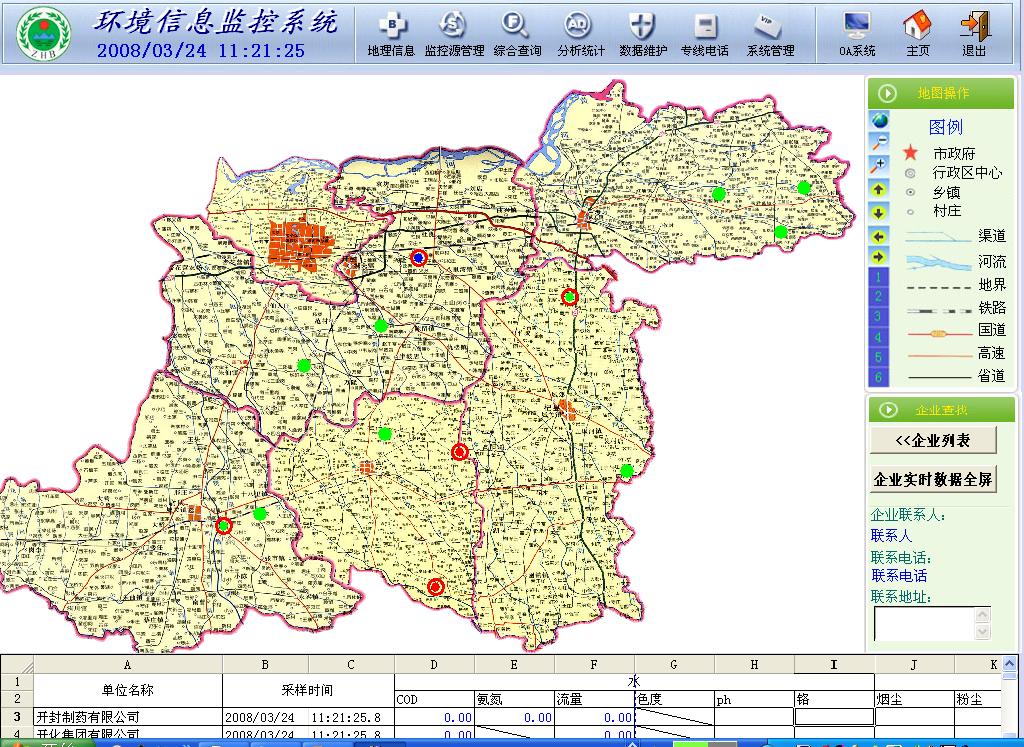The height and width of the screenshot is (747, 1024).
Task: Click the <<企业列表 button
Action: [x=933, y=441]
